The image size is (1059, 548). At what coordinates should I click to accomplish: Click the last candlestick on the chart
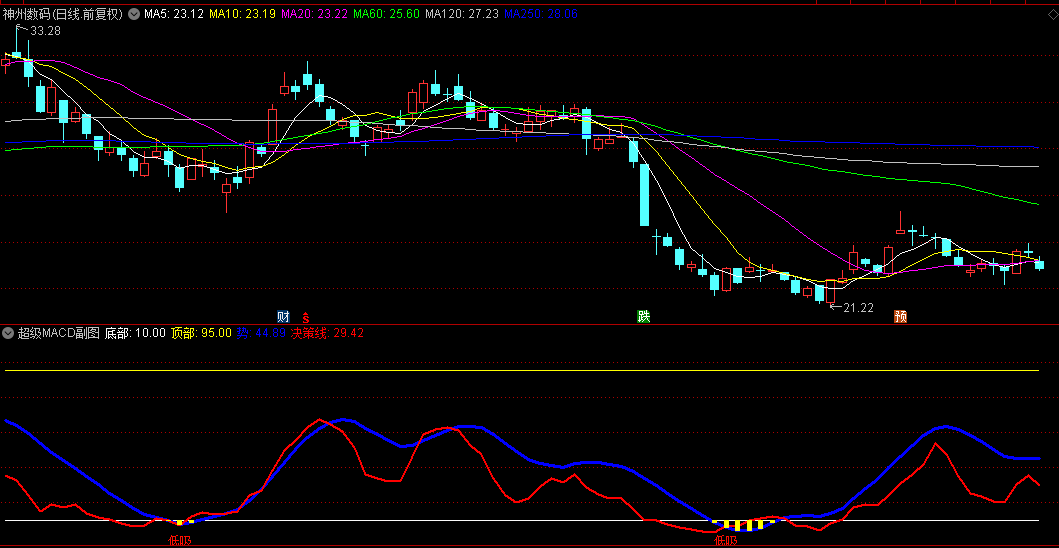click(1039, 264)
